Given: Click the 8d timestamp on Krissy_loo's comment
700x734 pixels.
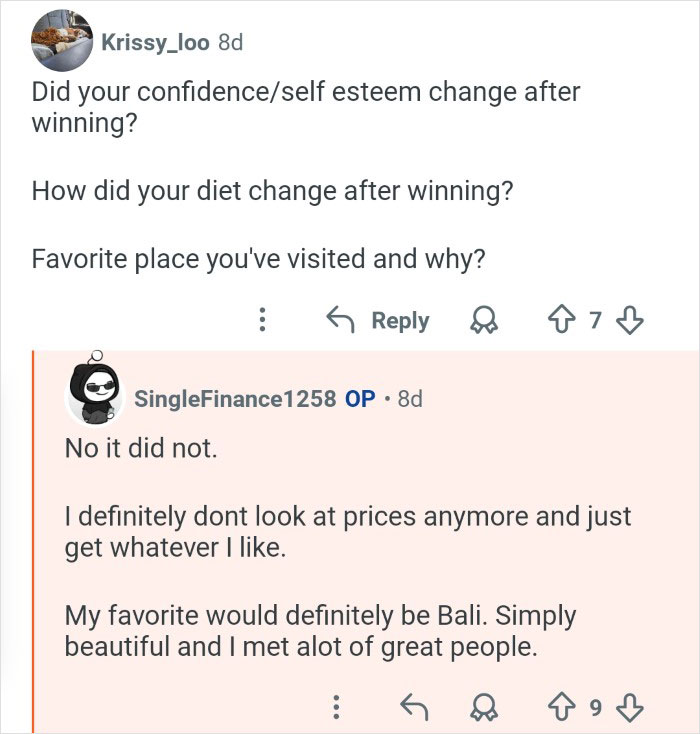Looking at the screenshot, I should (x=230, y=42).
